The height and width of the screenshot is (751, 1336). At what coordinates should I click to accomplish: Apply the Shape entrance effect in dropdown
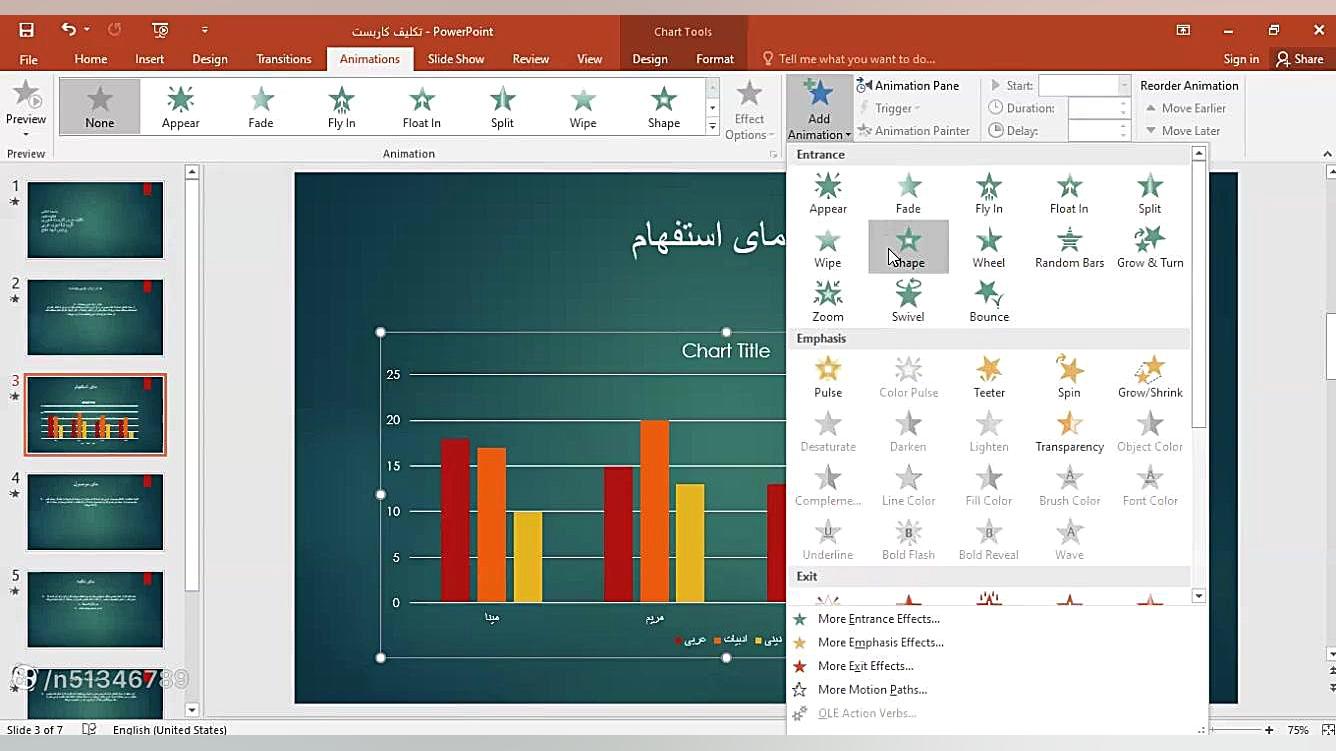908,247
